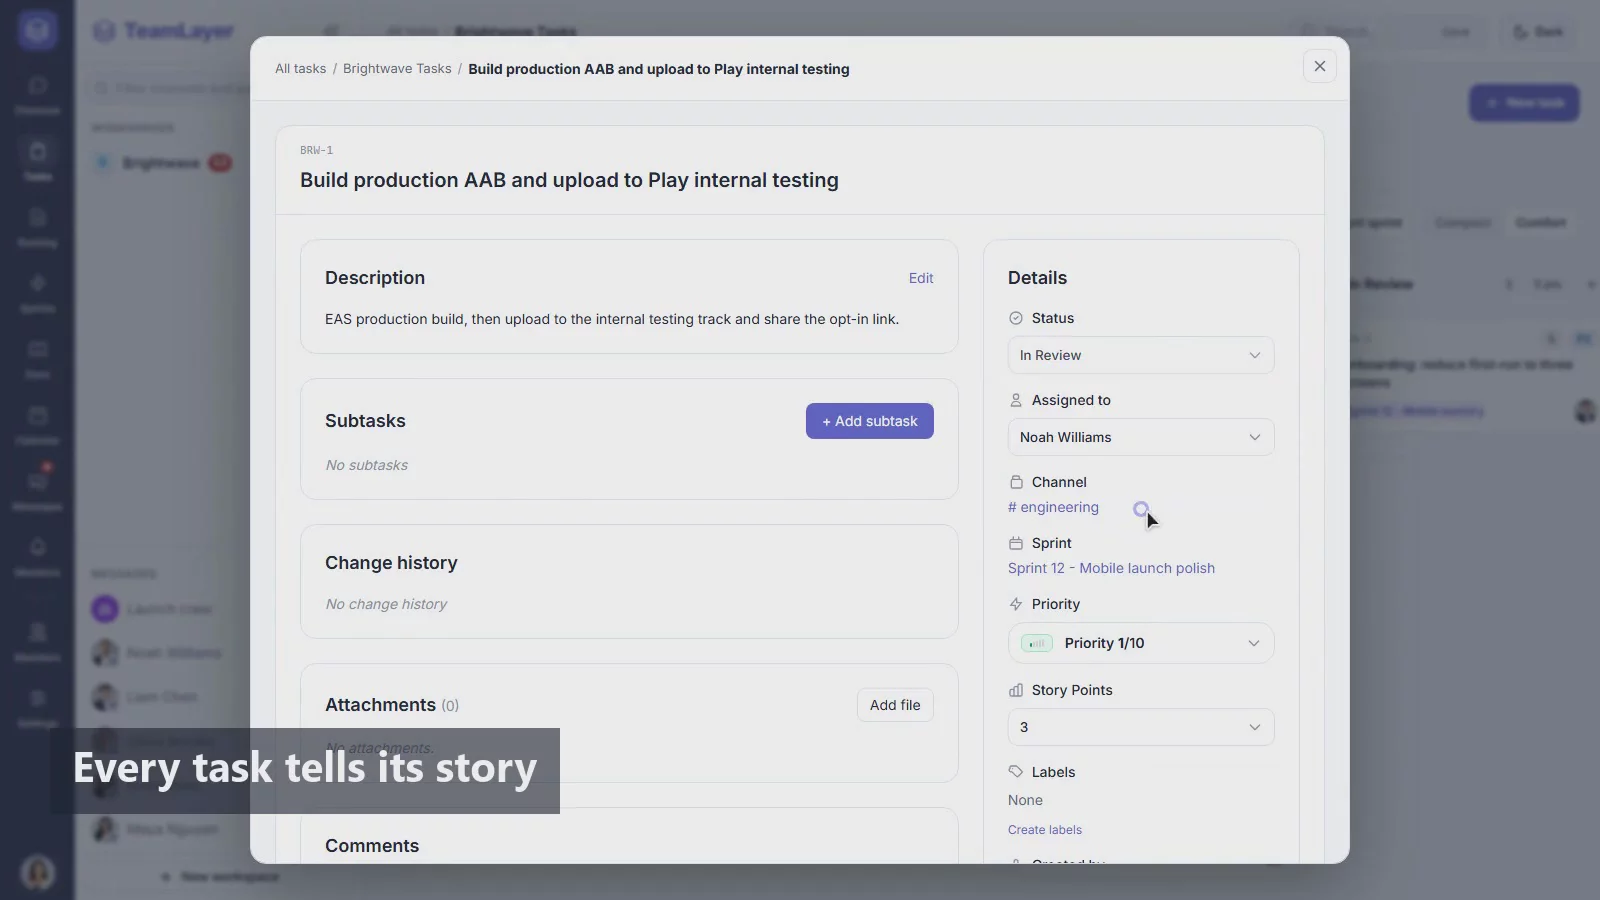
Task: Click the Labels tag icon
Action: [x=1016, y=772]
